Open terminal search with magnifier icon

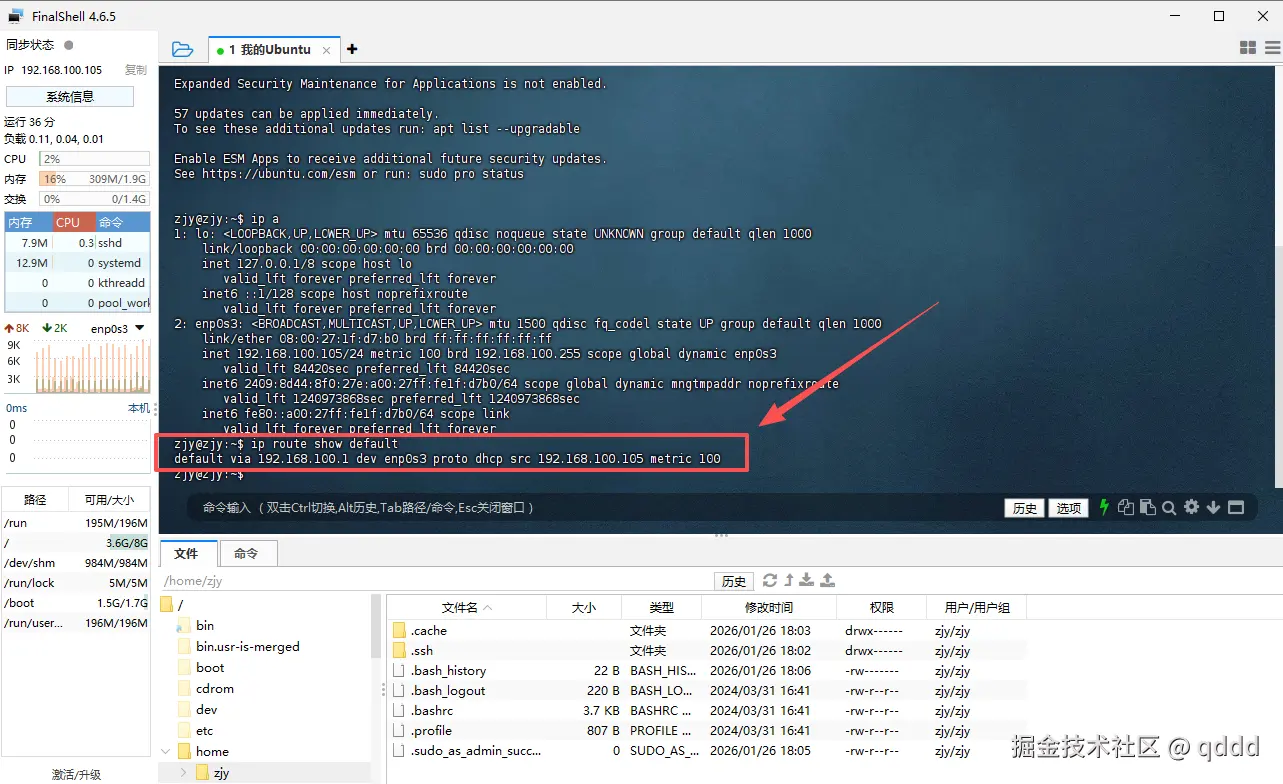point(1169,507)
